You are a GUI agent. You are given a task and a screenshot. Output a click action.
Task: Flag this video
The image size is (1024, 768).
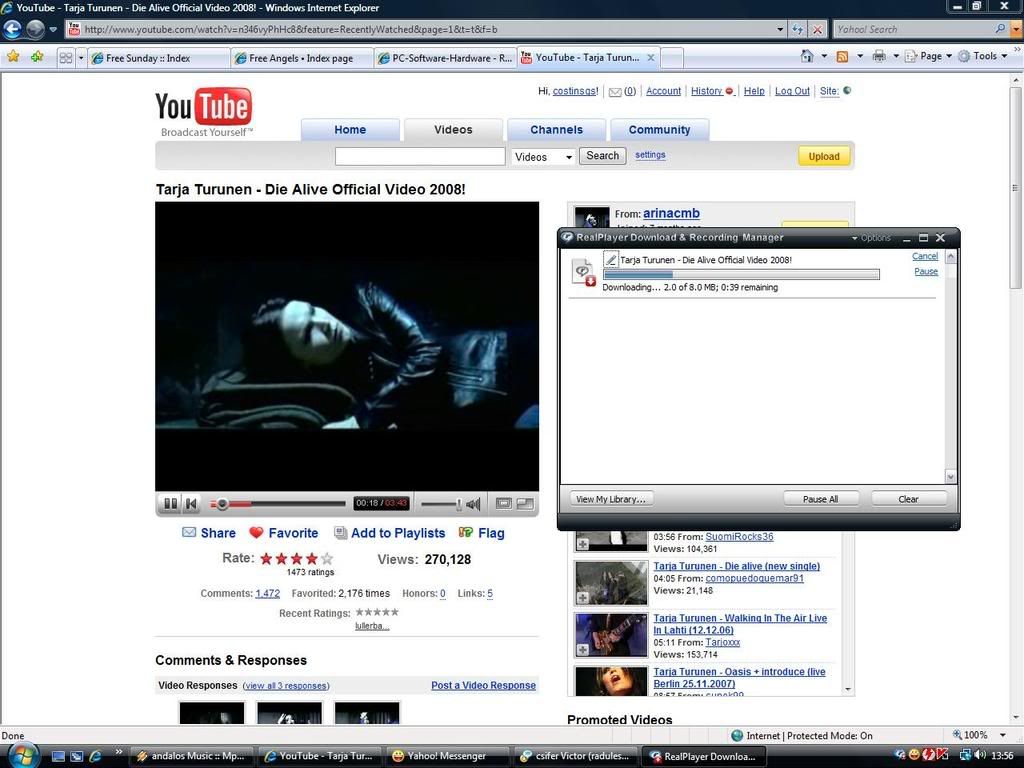click(x=466, y=533)
